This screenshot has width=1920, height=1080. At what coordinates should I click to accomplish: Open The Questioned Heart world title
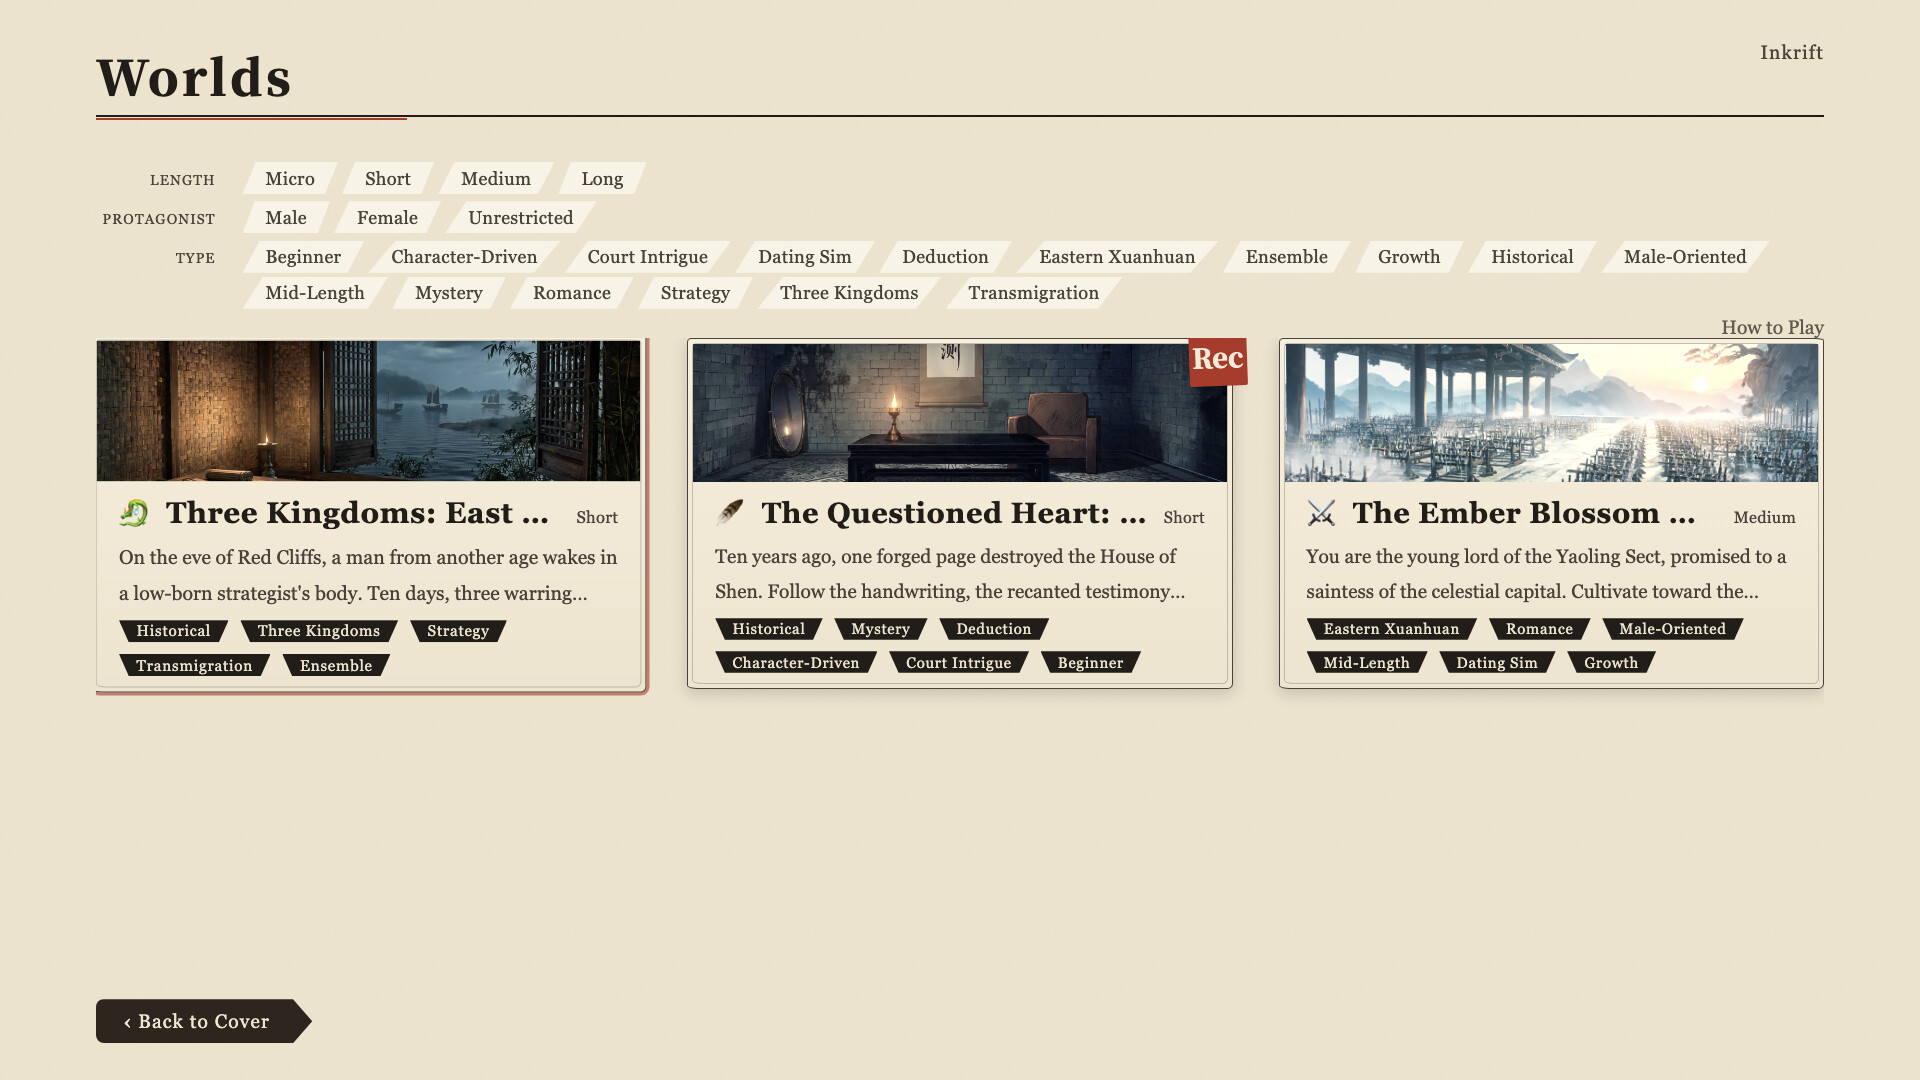953,513
